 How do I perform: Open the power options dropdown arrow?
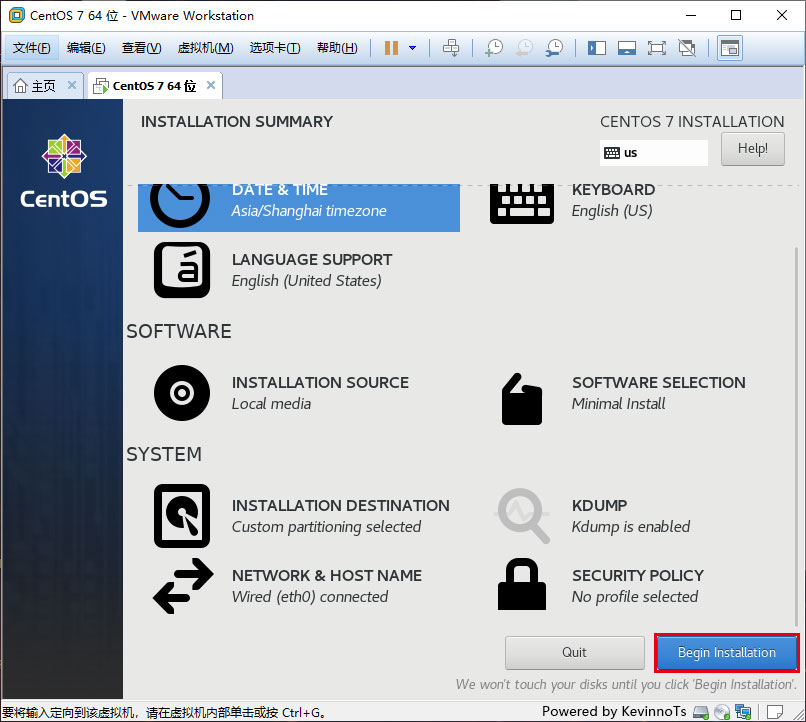(x=412, y=48)
